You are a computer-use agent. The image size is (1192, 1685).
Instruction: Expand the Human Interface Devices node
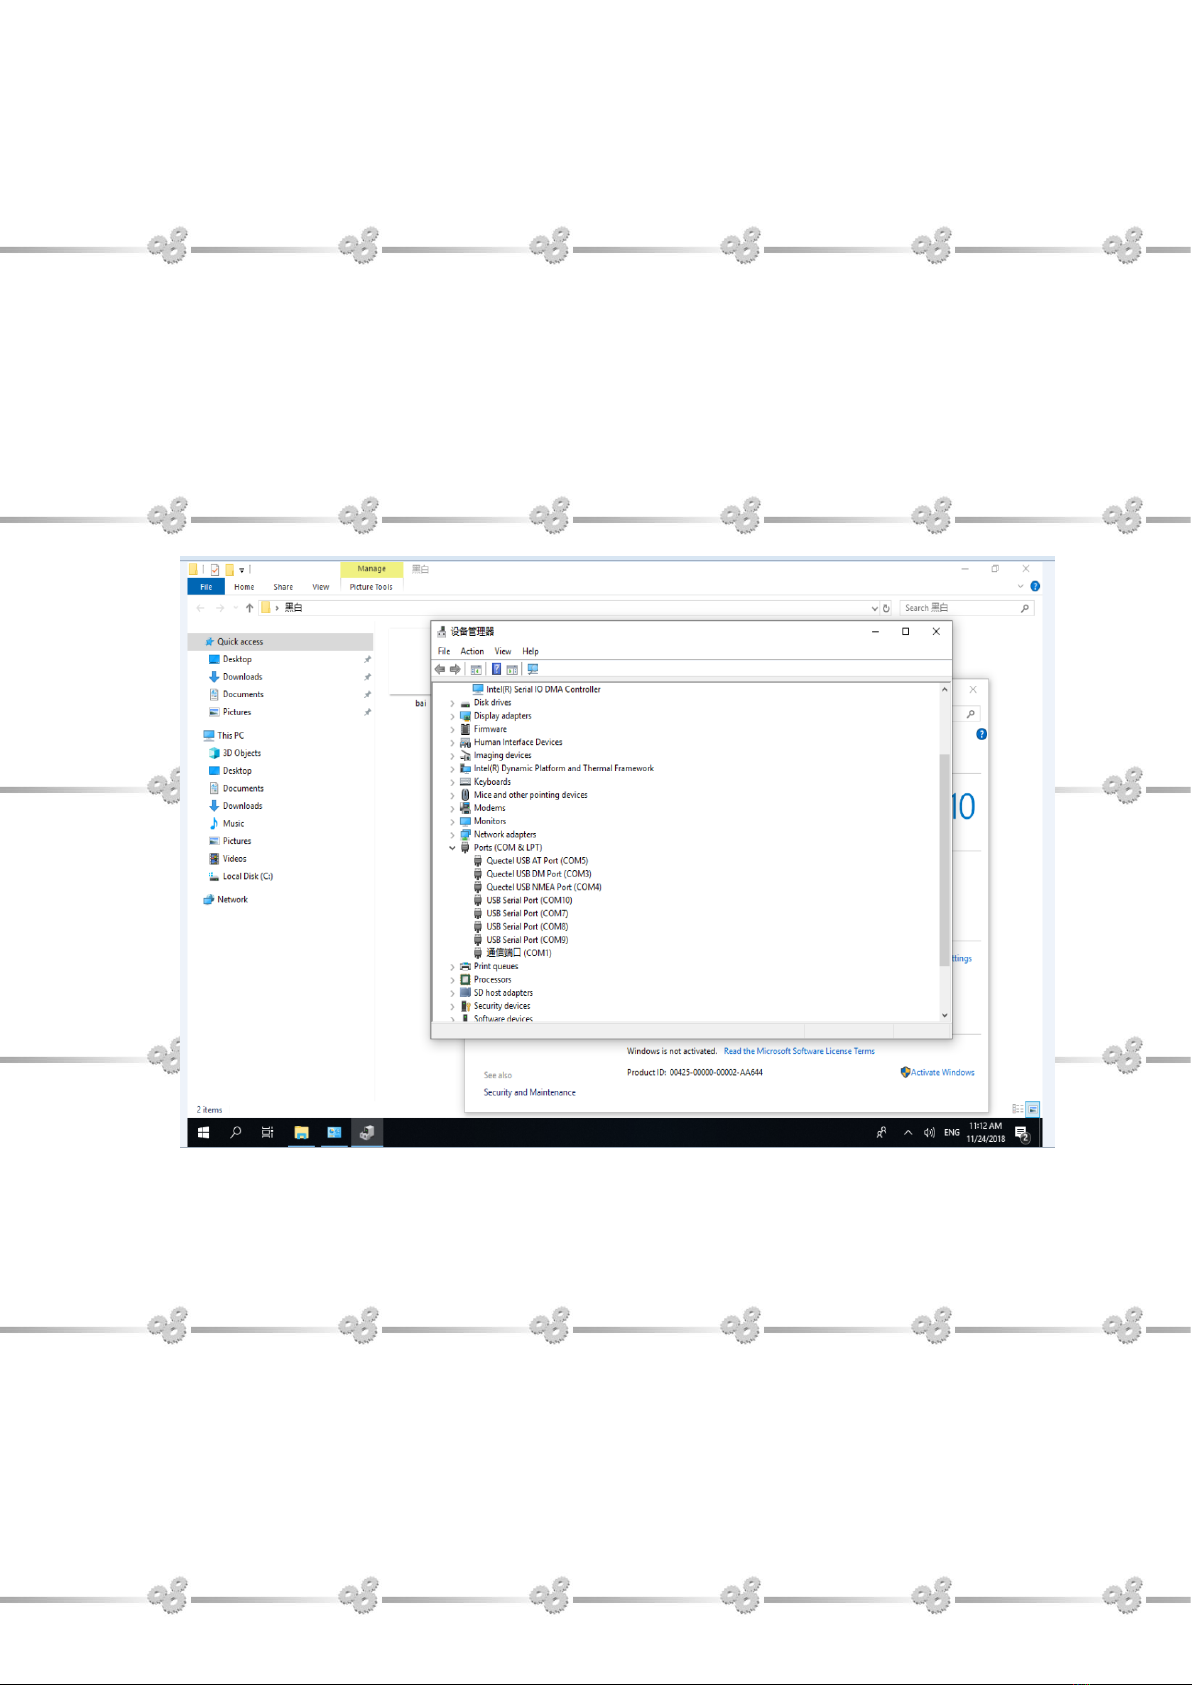(x=452, y=743)
